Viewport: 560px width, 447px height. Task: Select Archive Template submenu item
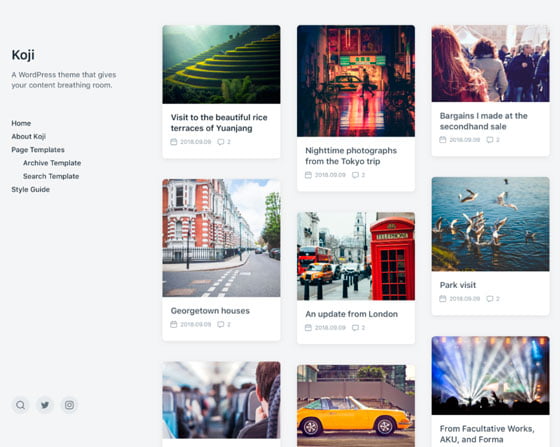point(52,163)
